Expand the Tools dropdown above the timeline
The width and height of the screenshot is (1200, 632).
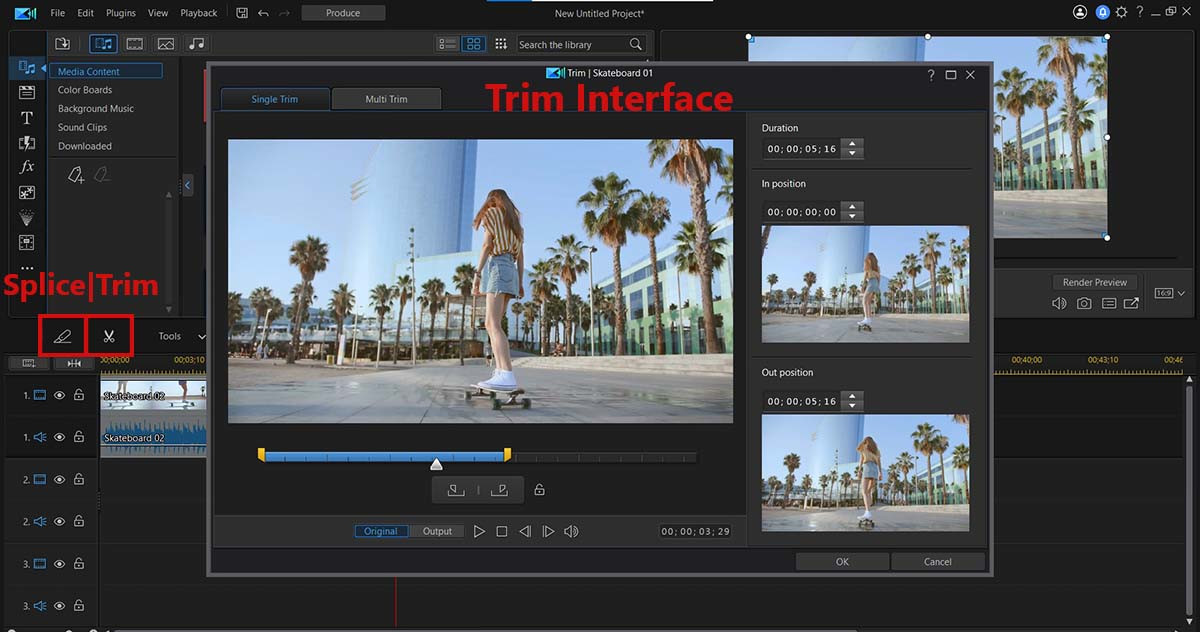tap(180, 336)
